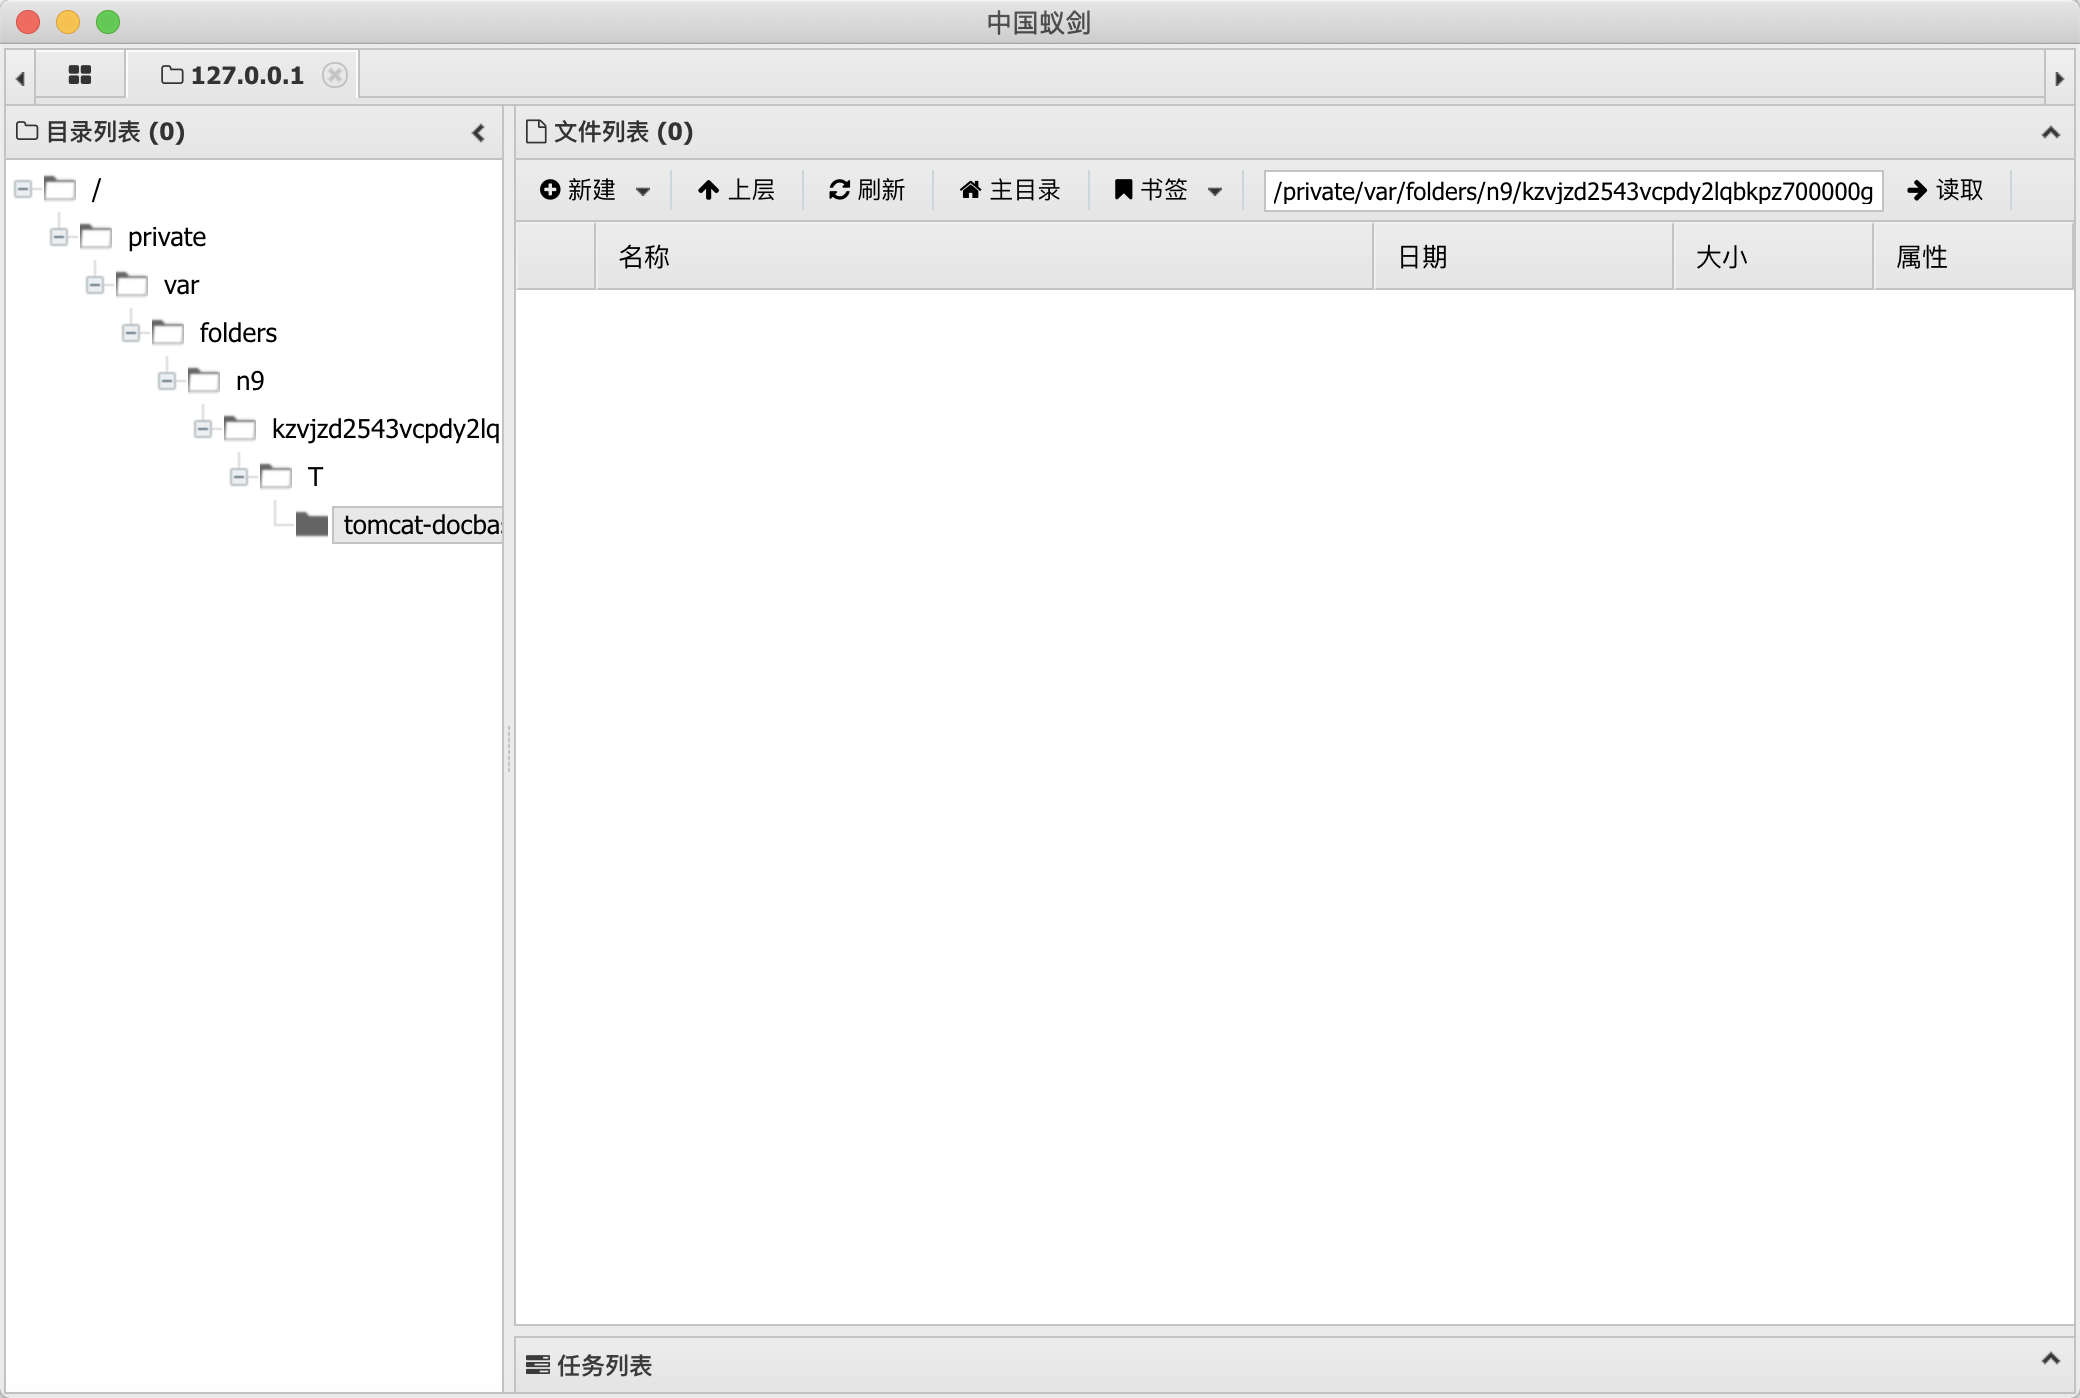The height and width of the screenshot is (1398, 2080).
Task: Expand the task list (任务列表) panel
Action: pos(2050,1358)
